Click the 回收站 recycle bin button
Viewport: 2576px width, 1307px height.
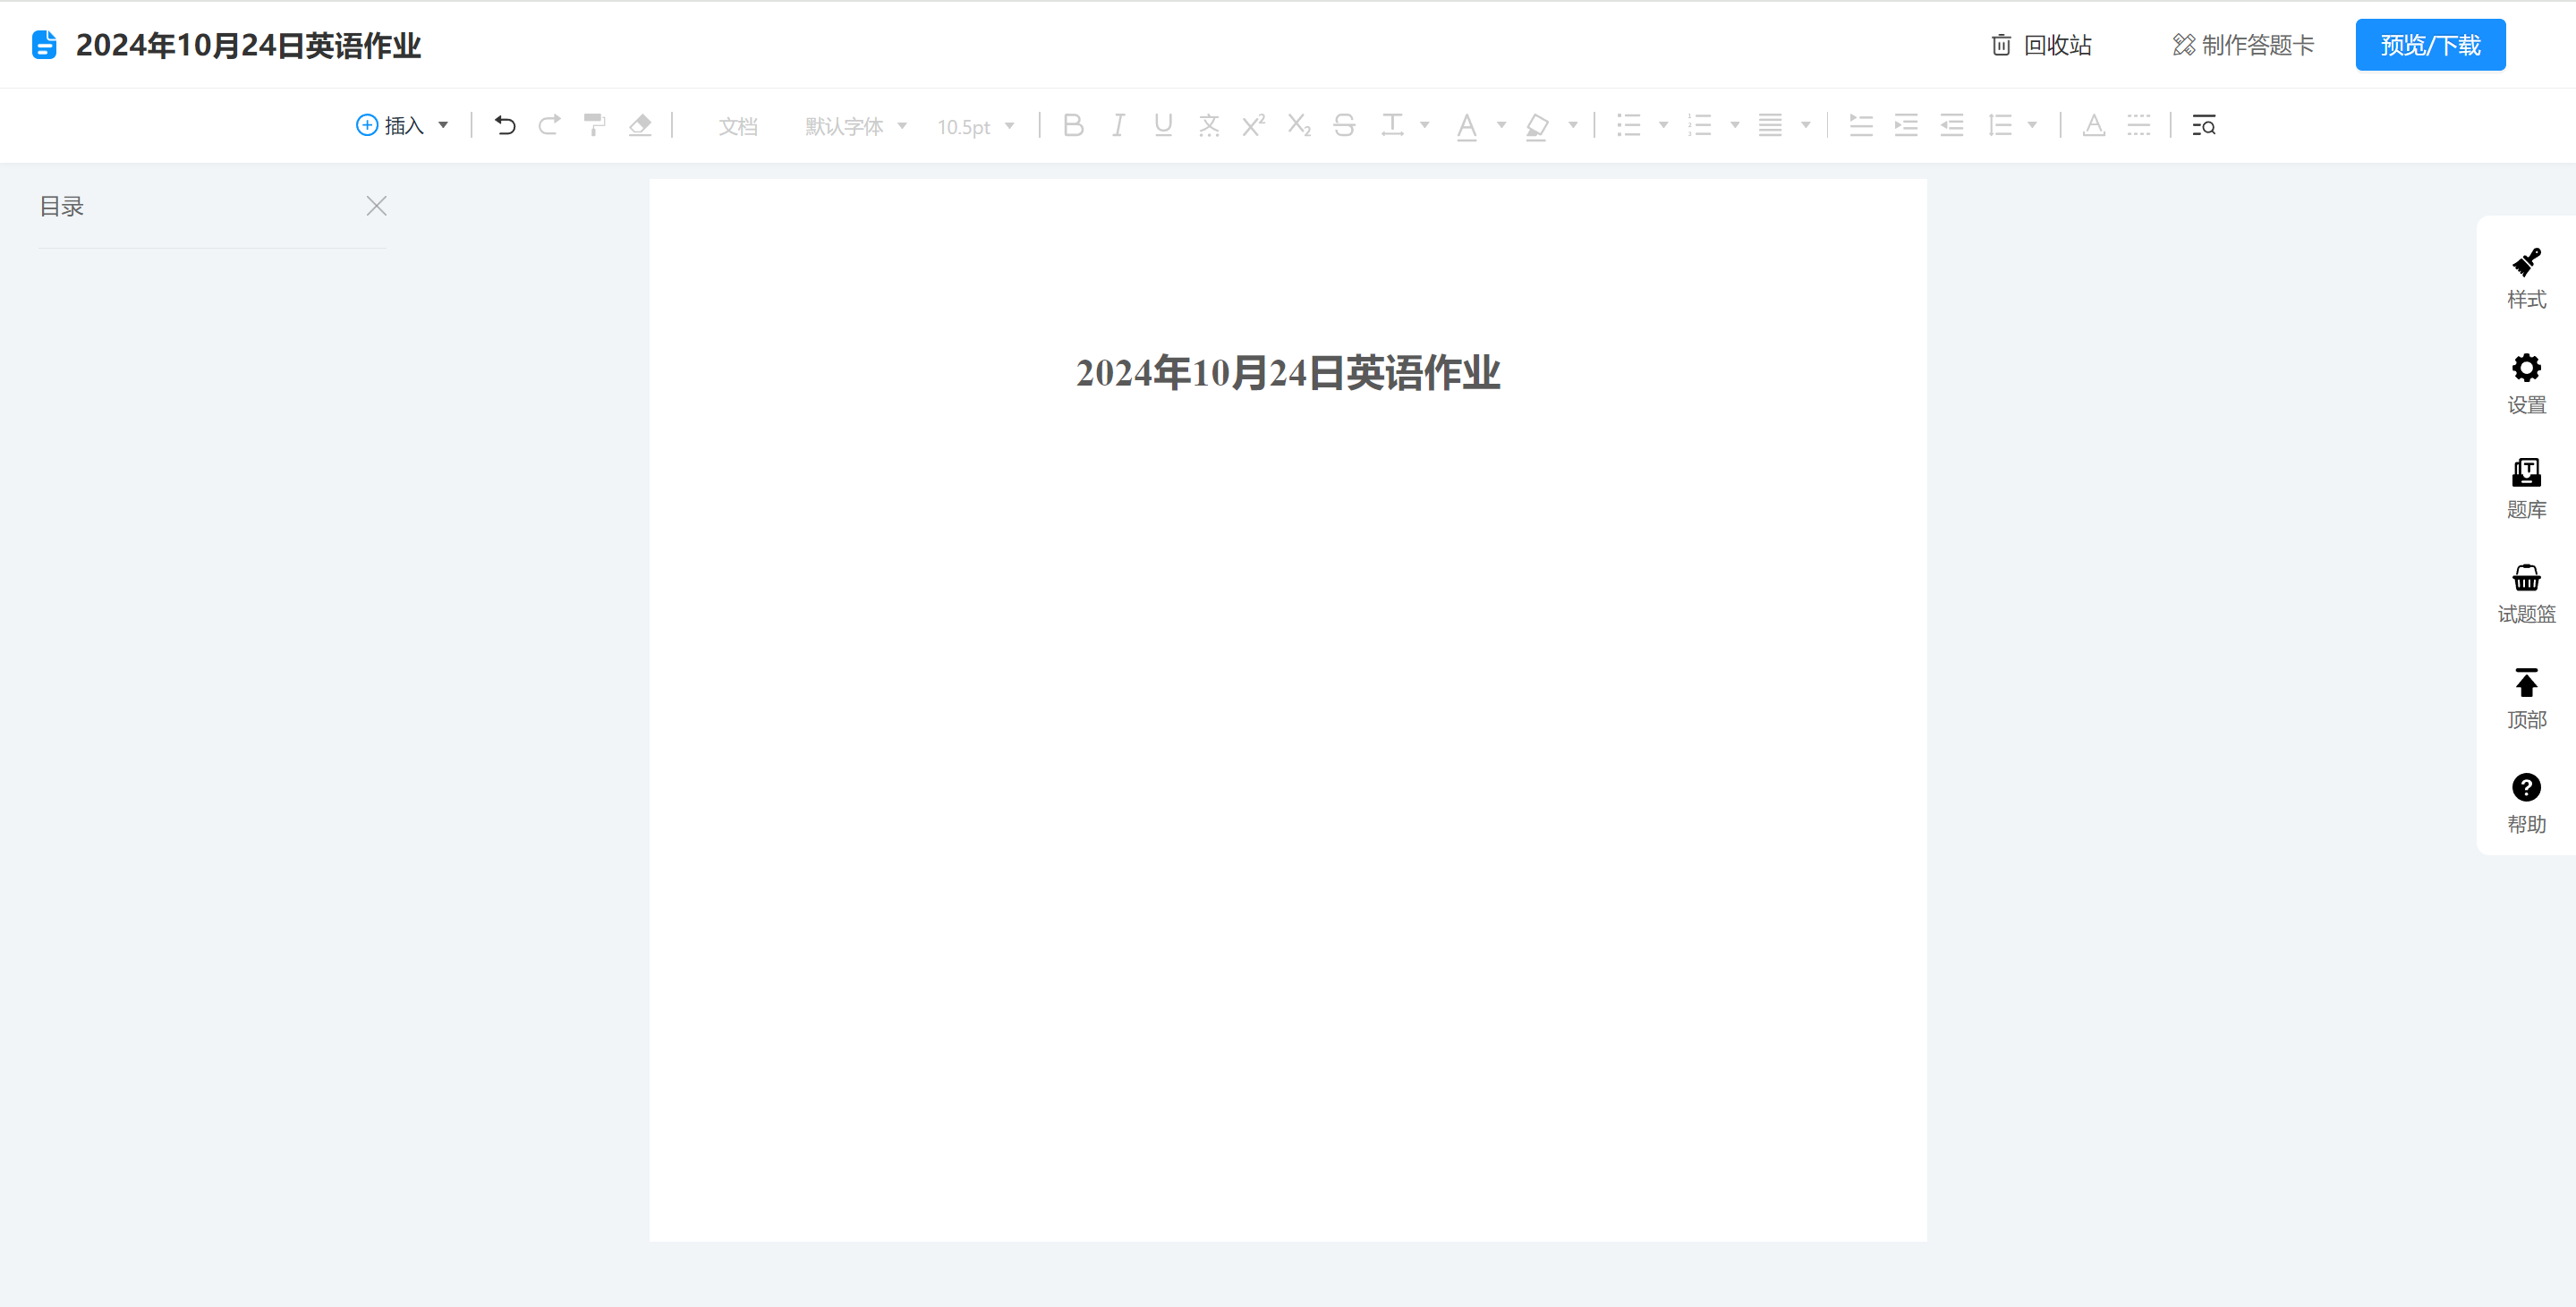pos(2041,45)
